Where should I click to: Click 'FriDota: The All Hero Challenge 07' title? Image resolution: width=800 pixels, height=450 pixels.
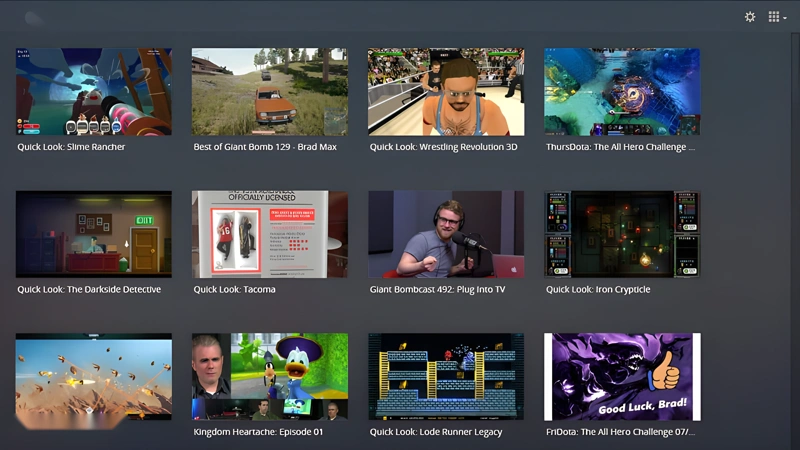tap(620, 432)
